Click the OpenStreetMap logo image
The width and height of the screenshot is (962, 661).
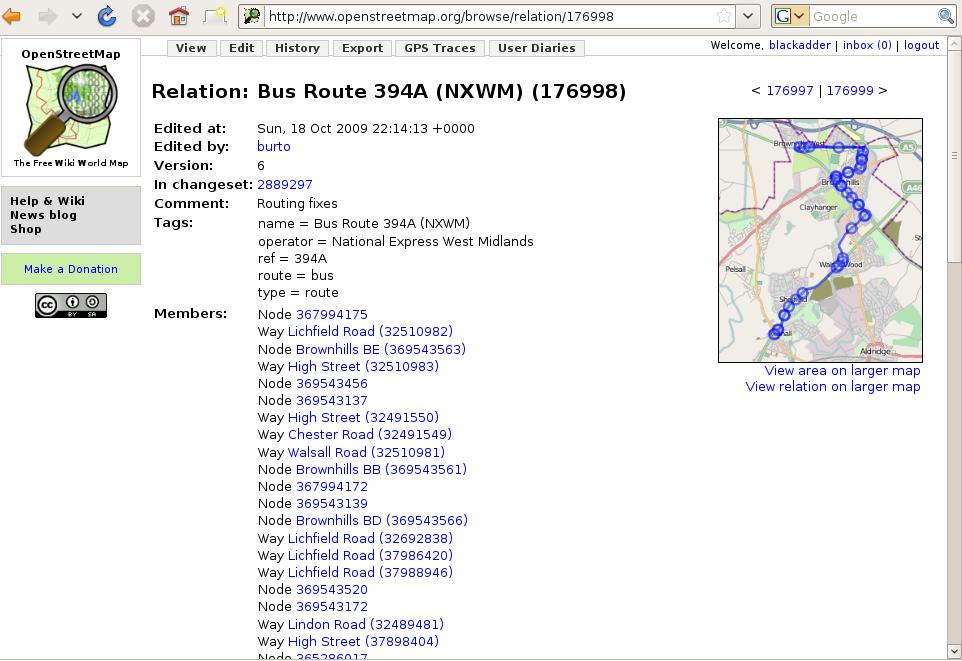pos(71,107)
